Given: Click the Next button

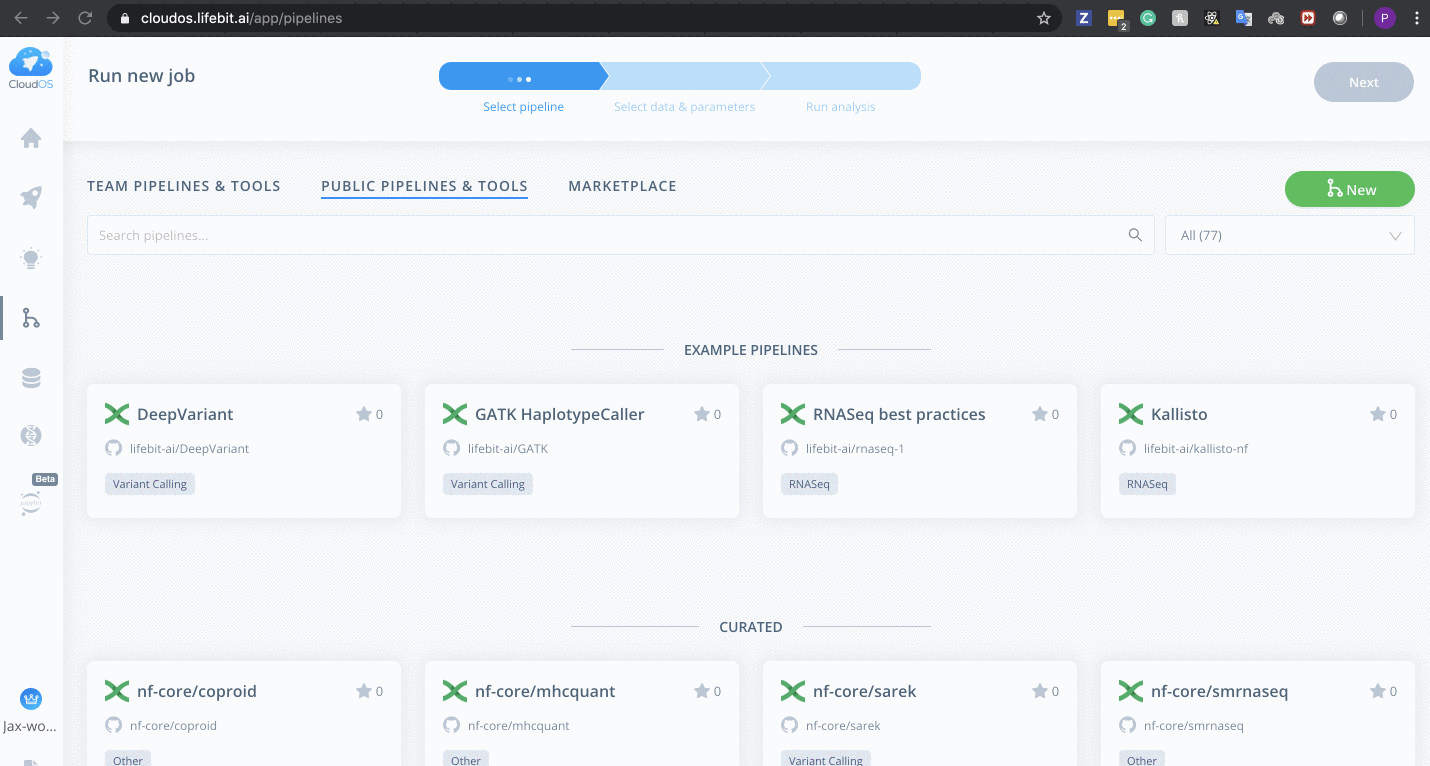Looking at the screenshot, I should click(1364, 82).
